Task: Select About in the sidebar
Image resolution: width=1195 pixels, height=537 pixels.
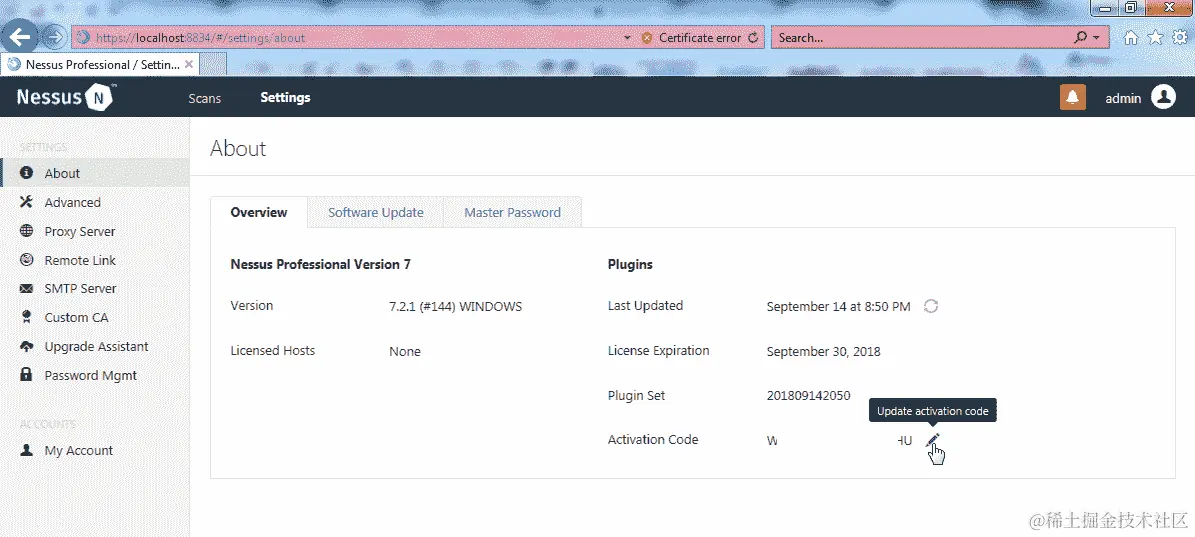Action: 95,173
